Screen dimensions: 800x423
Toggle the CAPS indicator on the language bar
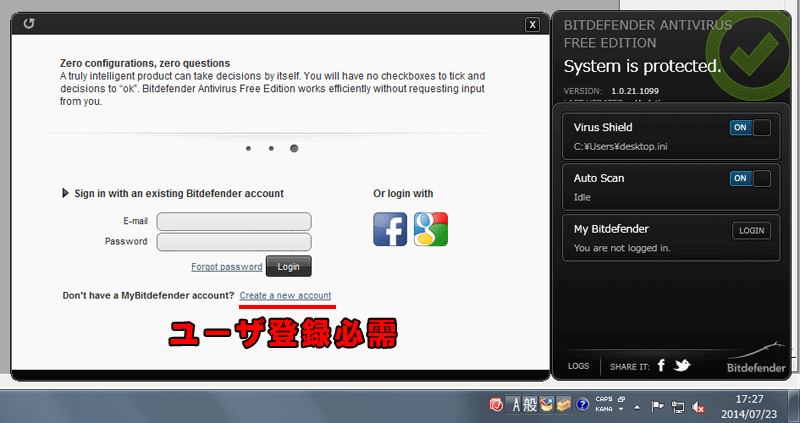coord(604,399)
